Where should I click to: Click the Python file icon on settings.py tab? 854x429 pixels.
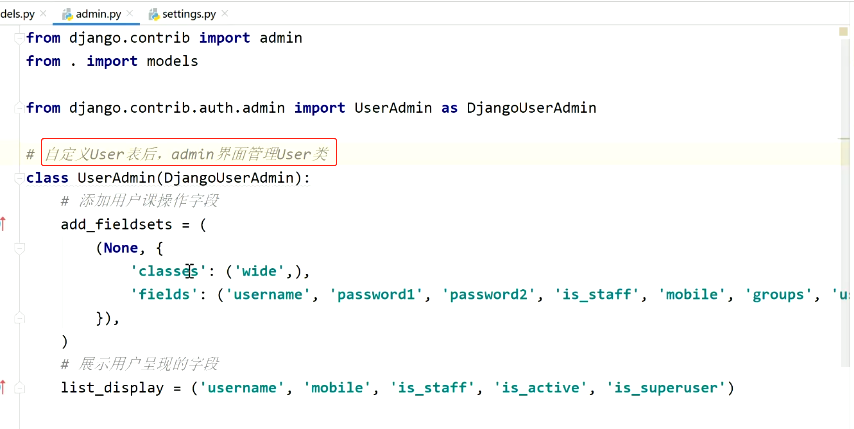pyautogui.click(x=153, y=14)
